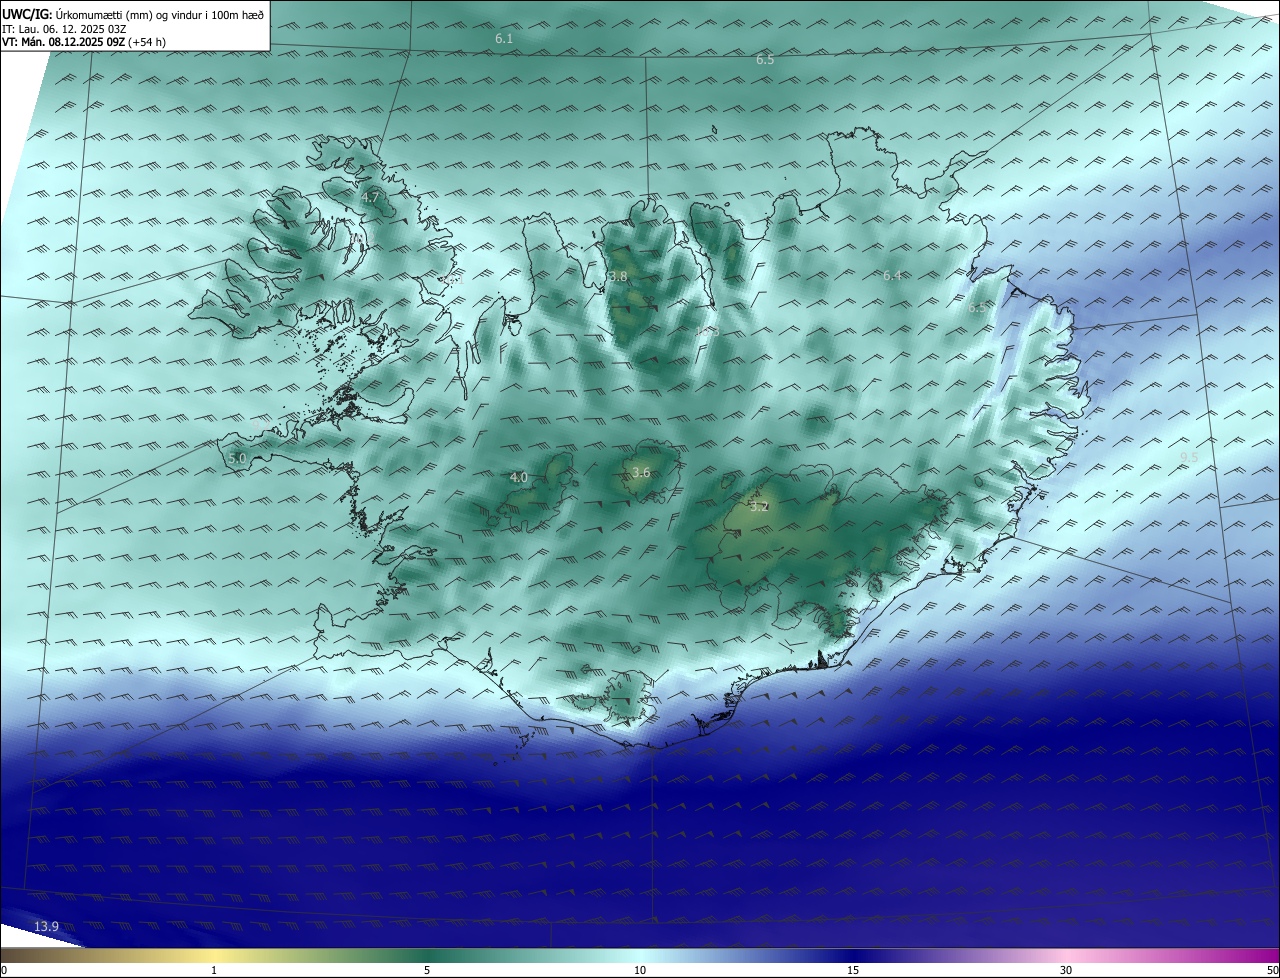Click the 4.7 value in the Westfjords
The height and width of the screenshot is (978, 1280).
(x=371, y=198)
